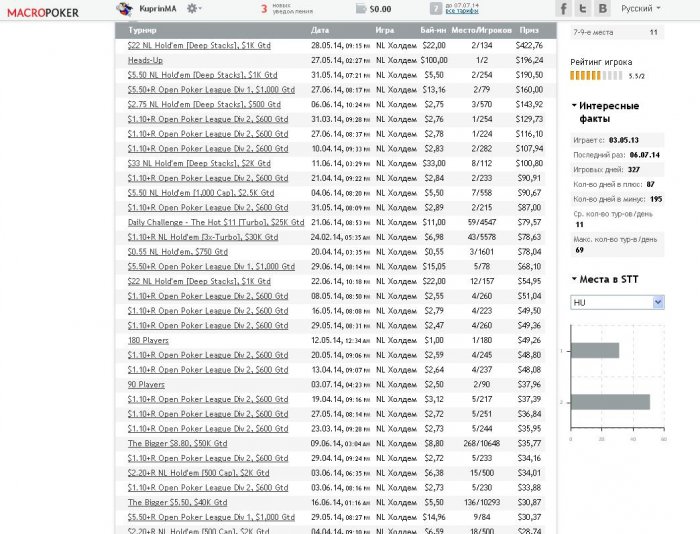Open the settings gear menu

(193, 8)
